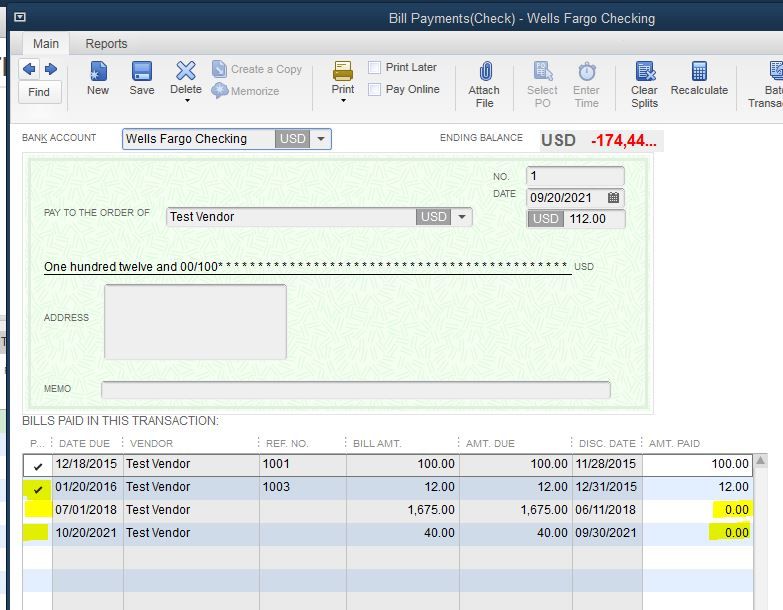Switch to the Main tab
The height and width of the screenshot is (610, 783).
pyautogui.click(x=46, y=44)
